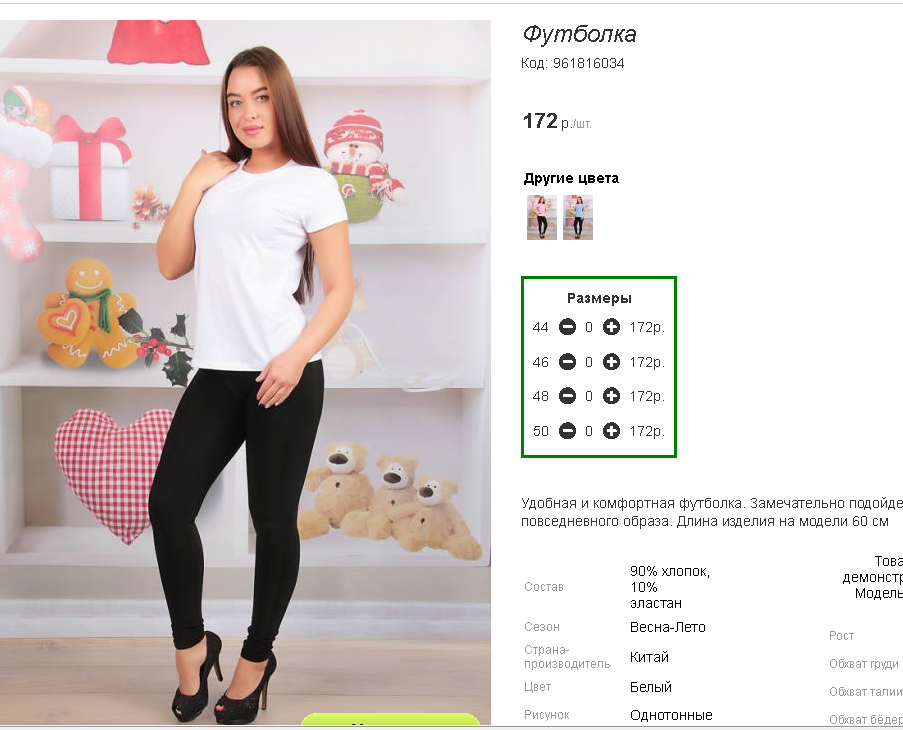Click the Размеры heading in size box
The width and height of the screenshot is (903, 730).
point(599,298)
